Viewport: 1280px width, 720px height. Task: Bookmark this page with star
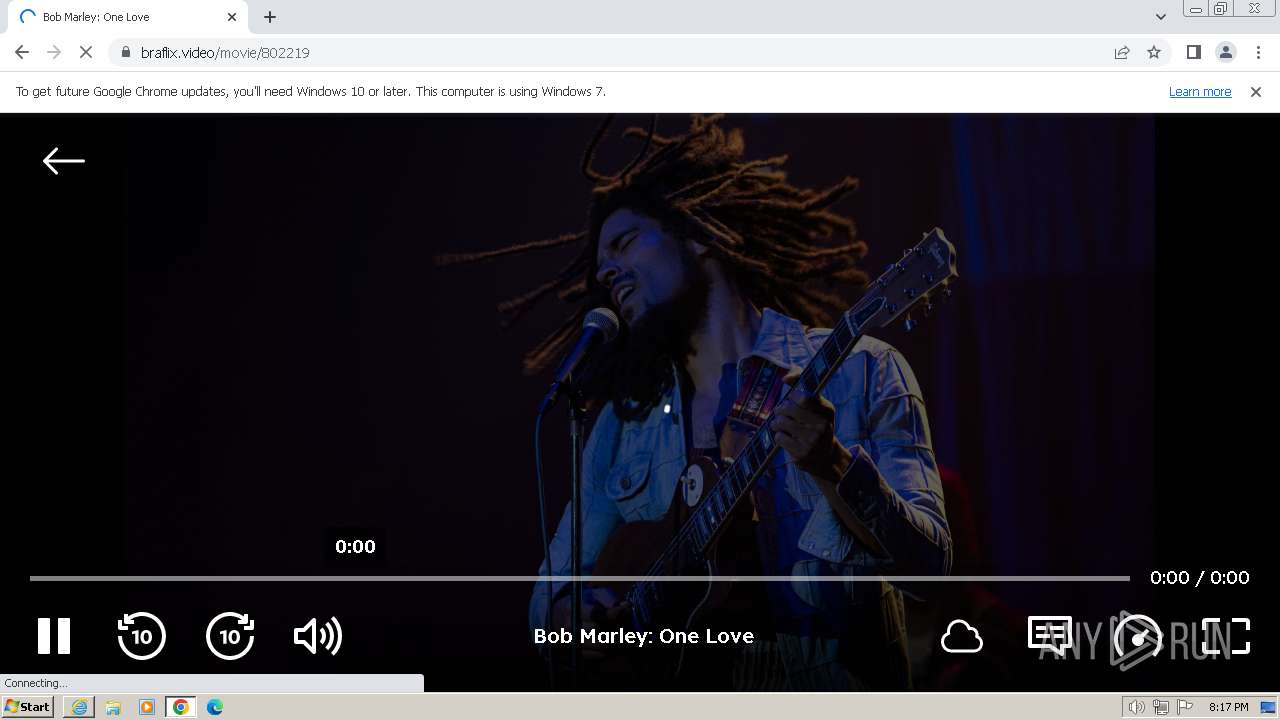pos(1154,52)
